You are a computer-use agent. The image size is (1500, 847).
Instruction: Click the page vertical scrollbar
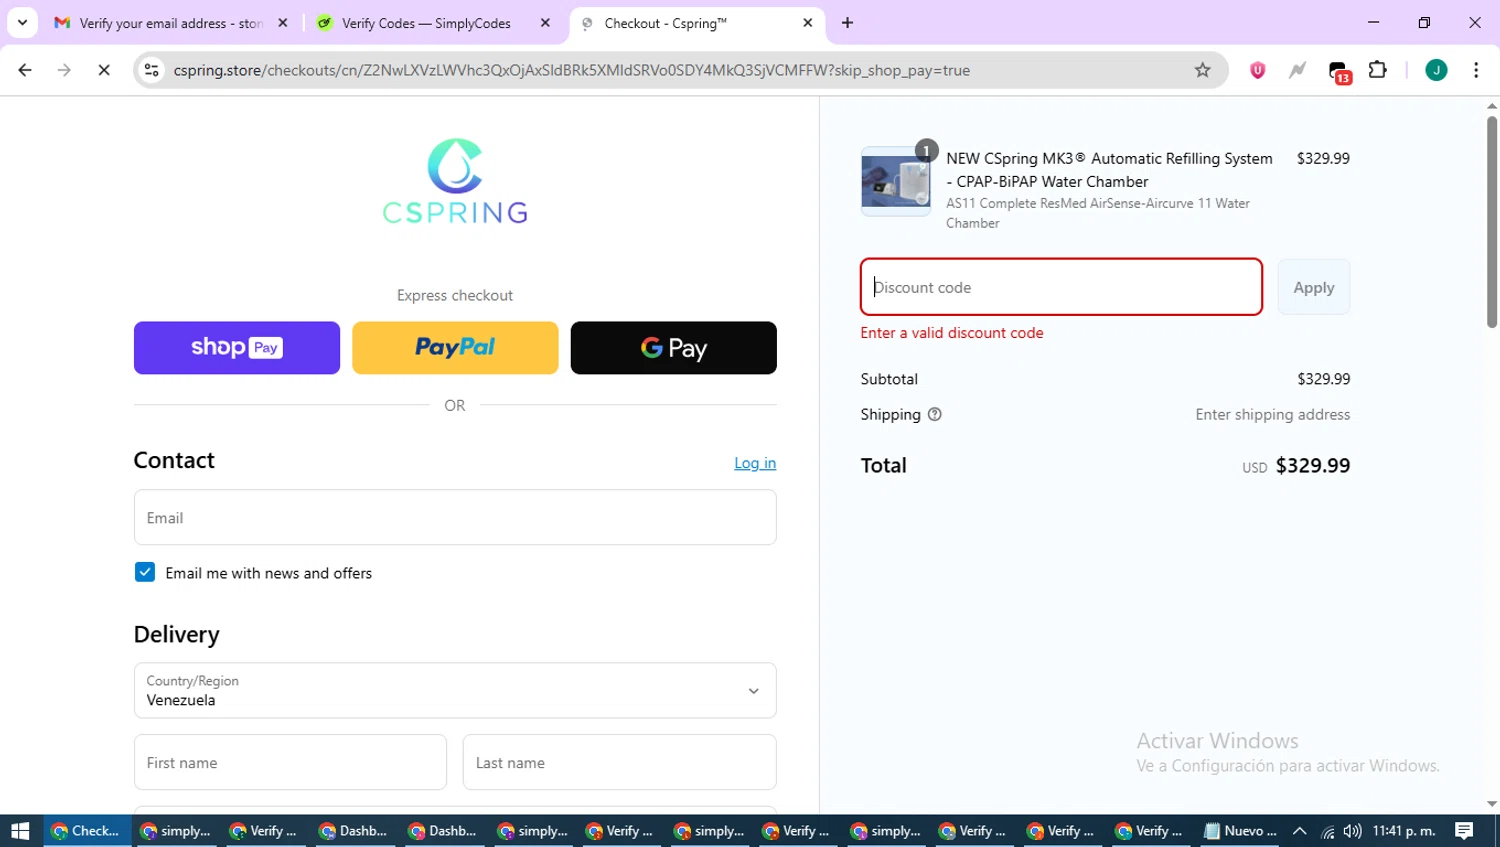pyautogui.click(x=1492, y=222)
